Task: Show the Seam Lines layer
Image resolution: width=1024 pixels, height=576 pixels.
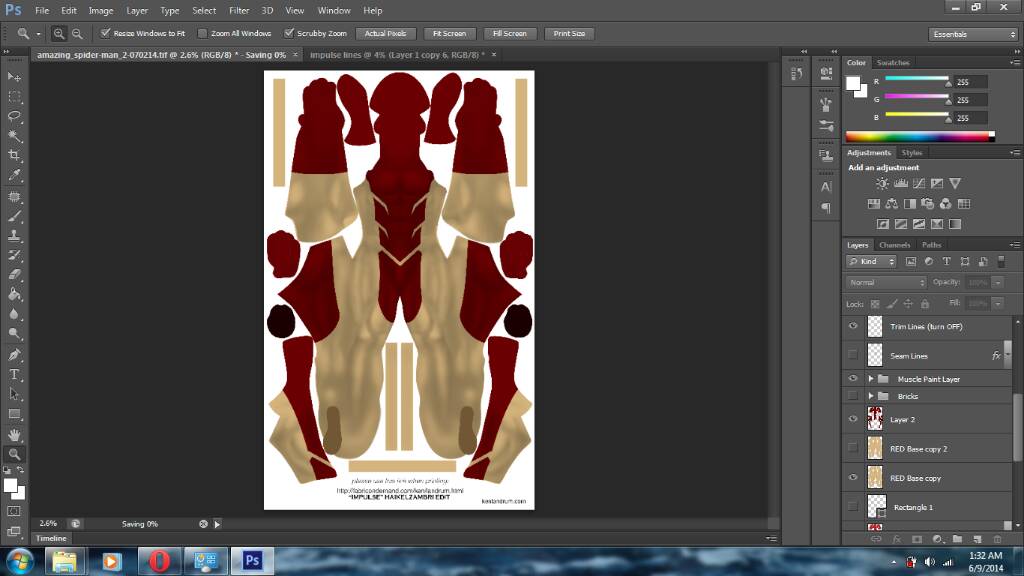Action: (x=853, y=355)
